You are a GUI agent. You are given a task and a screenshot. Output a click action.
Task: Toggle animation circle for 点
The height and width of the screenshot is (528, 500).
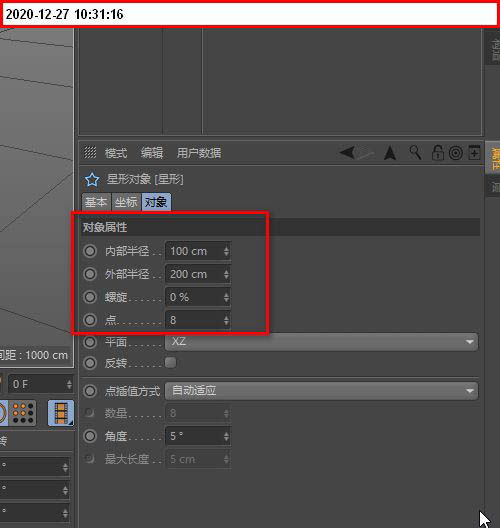(90, 320)
